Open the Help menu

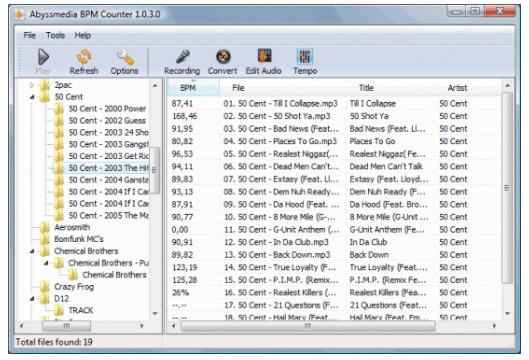pyautogui.click(x=83, y=35)
